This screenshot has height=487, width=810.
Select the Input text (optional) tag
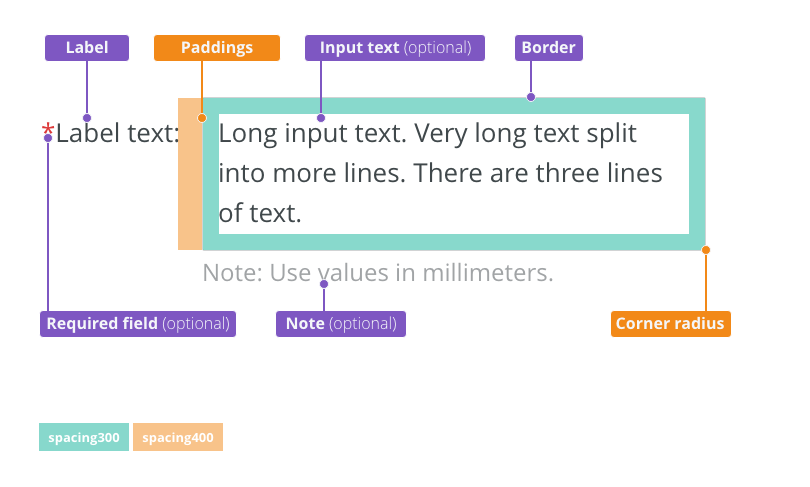click(395, 48)
